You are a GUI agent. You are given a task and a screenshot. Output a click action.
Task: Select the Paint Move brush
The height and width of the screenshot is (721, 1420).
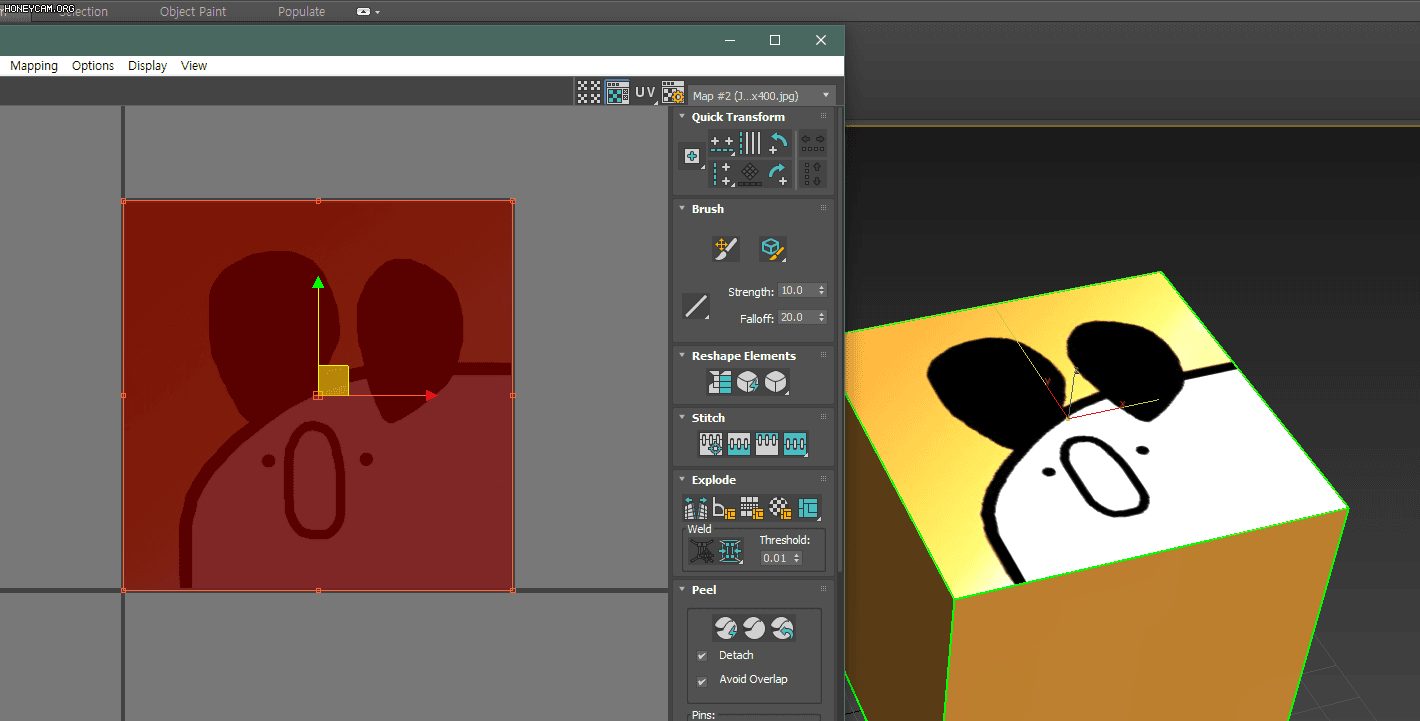(x=726, y=249)
